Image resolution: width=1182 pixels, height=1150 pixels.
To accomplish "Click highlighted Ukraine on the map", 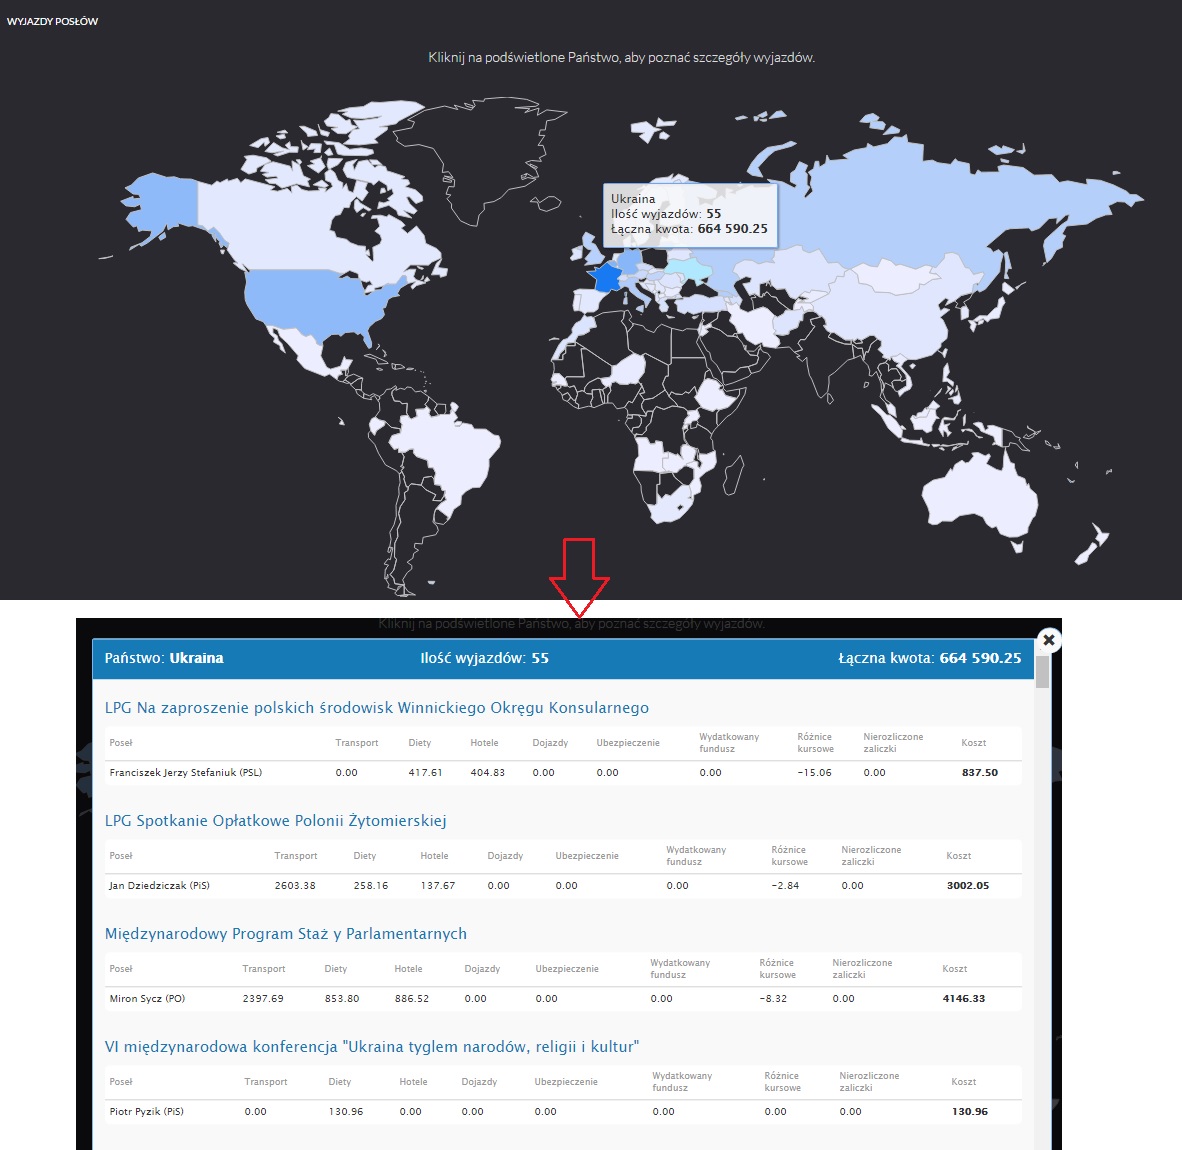I will [x=690, y=270].
